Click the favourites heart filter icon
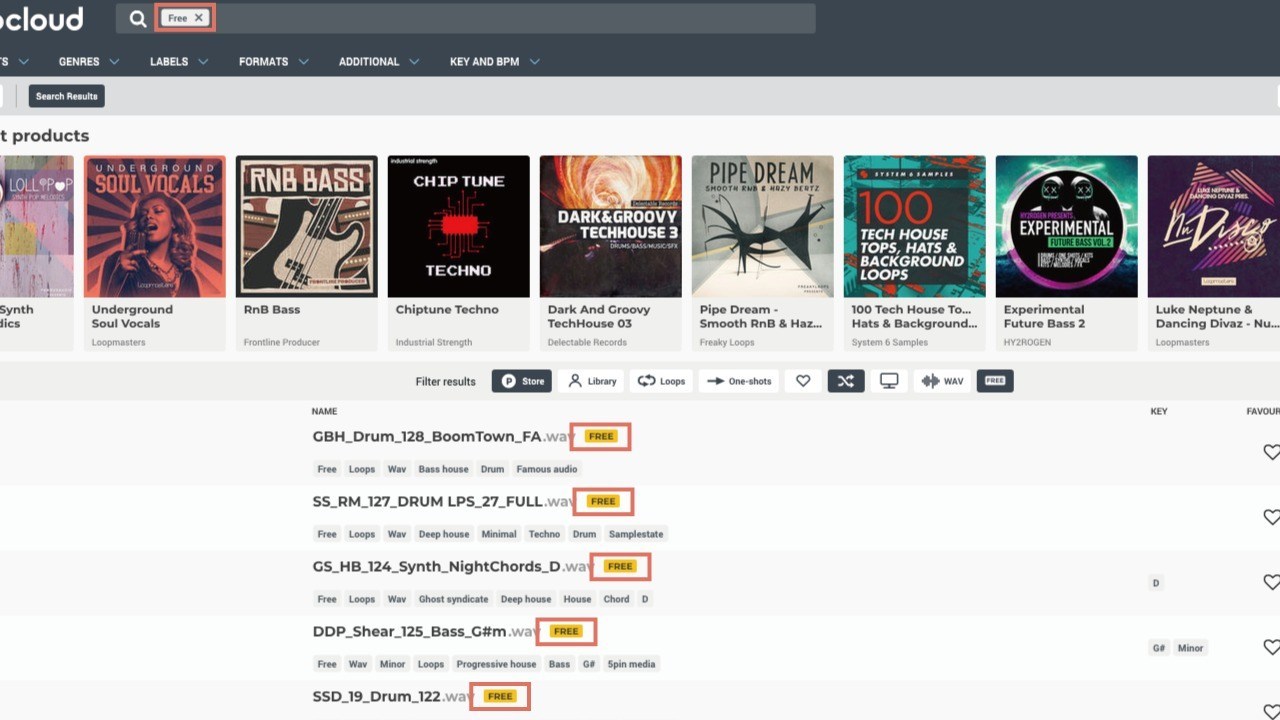 pyautogui.click(x=802, y=381)
